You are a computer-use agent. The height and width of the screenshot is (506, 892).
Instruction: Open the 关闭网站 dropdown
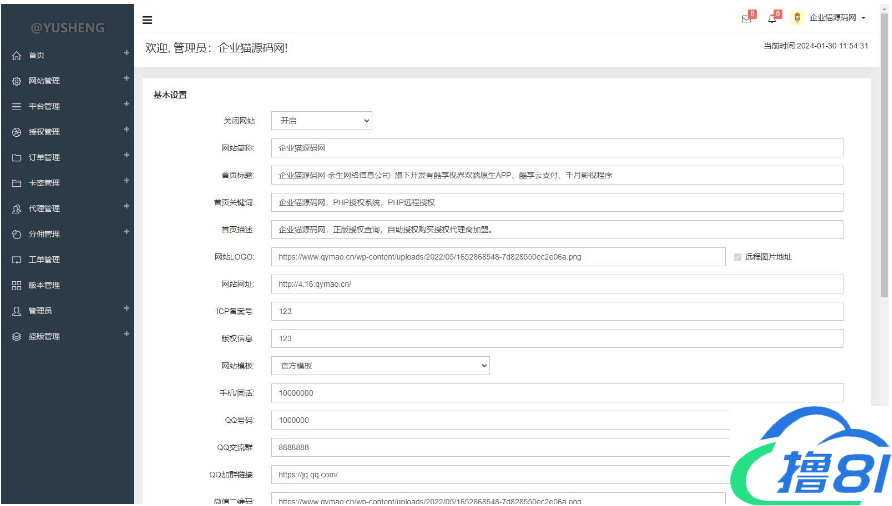(x=321, y=120)
